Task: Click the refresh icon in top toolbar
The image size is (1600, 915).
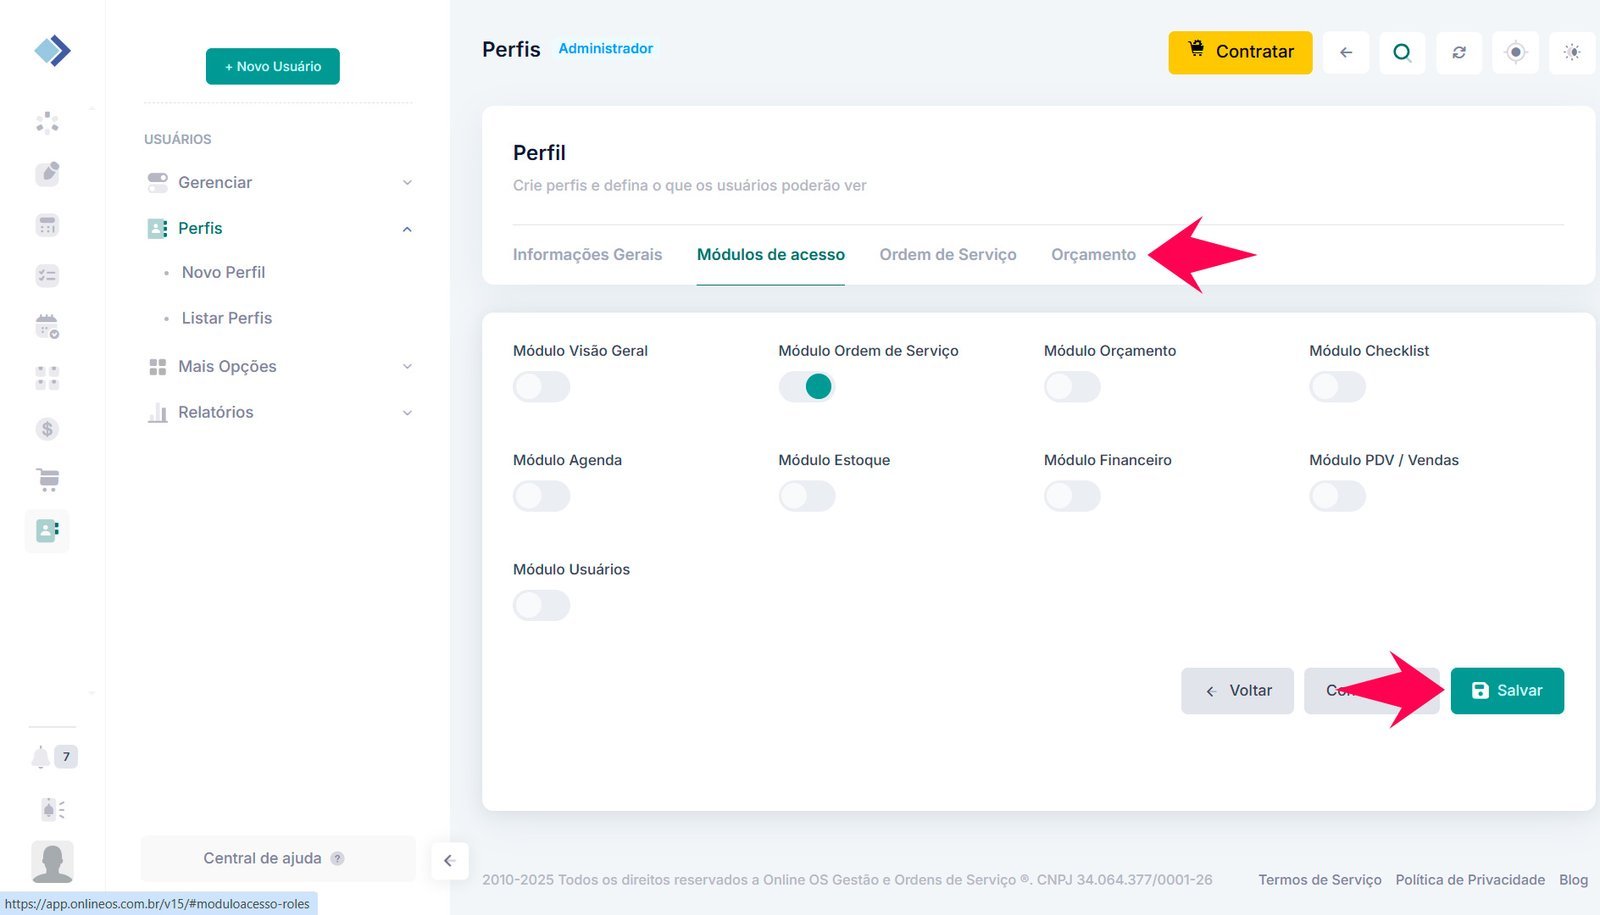Action: coord(1459,52)
